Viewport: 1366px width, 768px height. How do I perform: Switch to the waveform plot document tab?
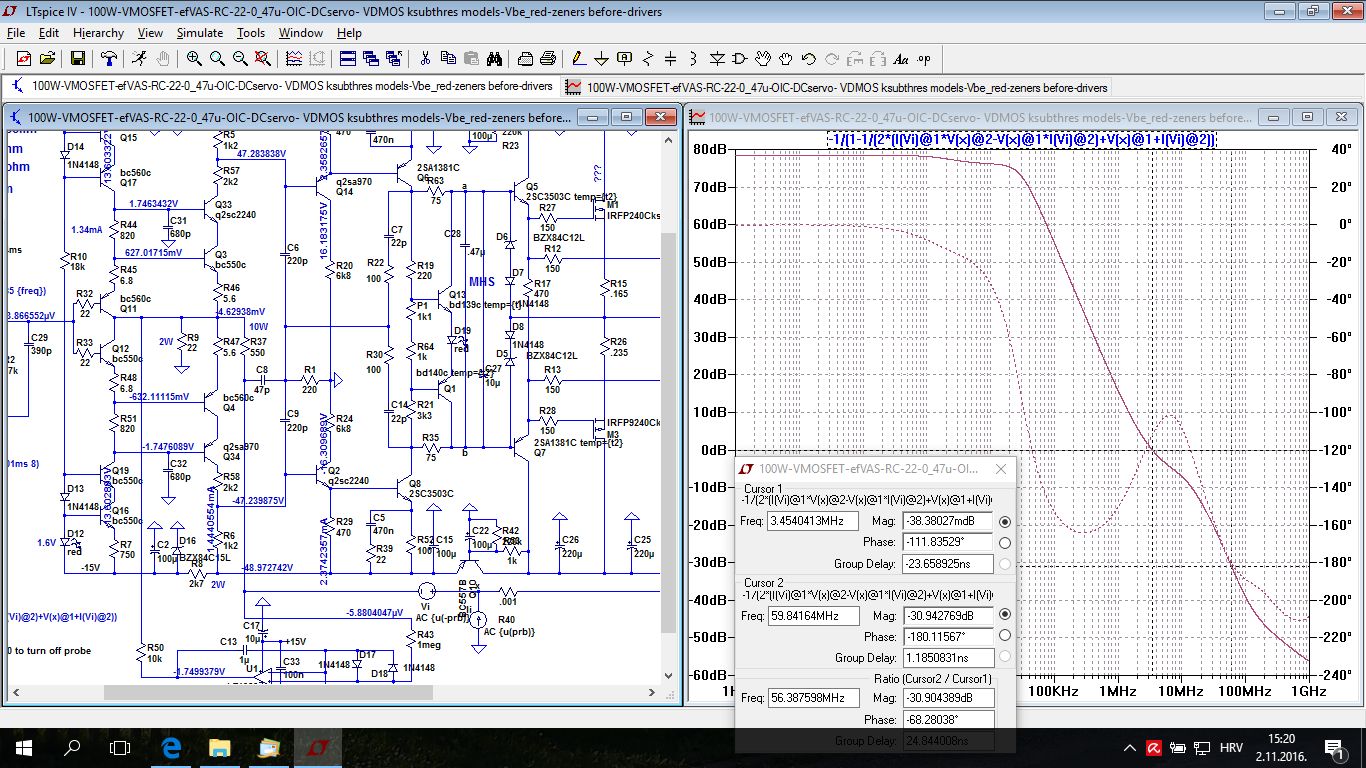[838, 87]
